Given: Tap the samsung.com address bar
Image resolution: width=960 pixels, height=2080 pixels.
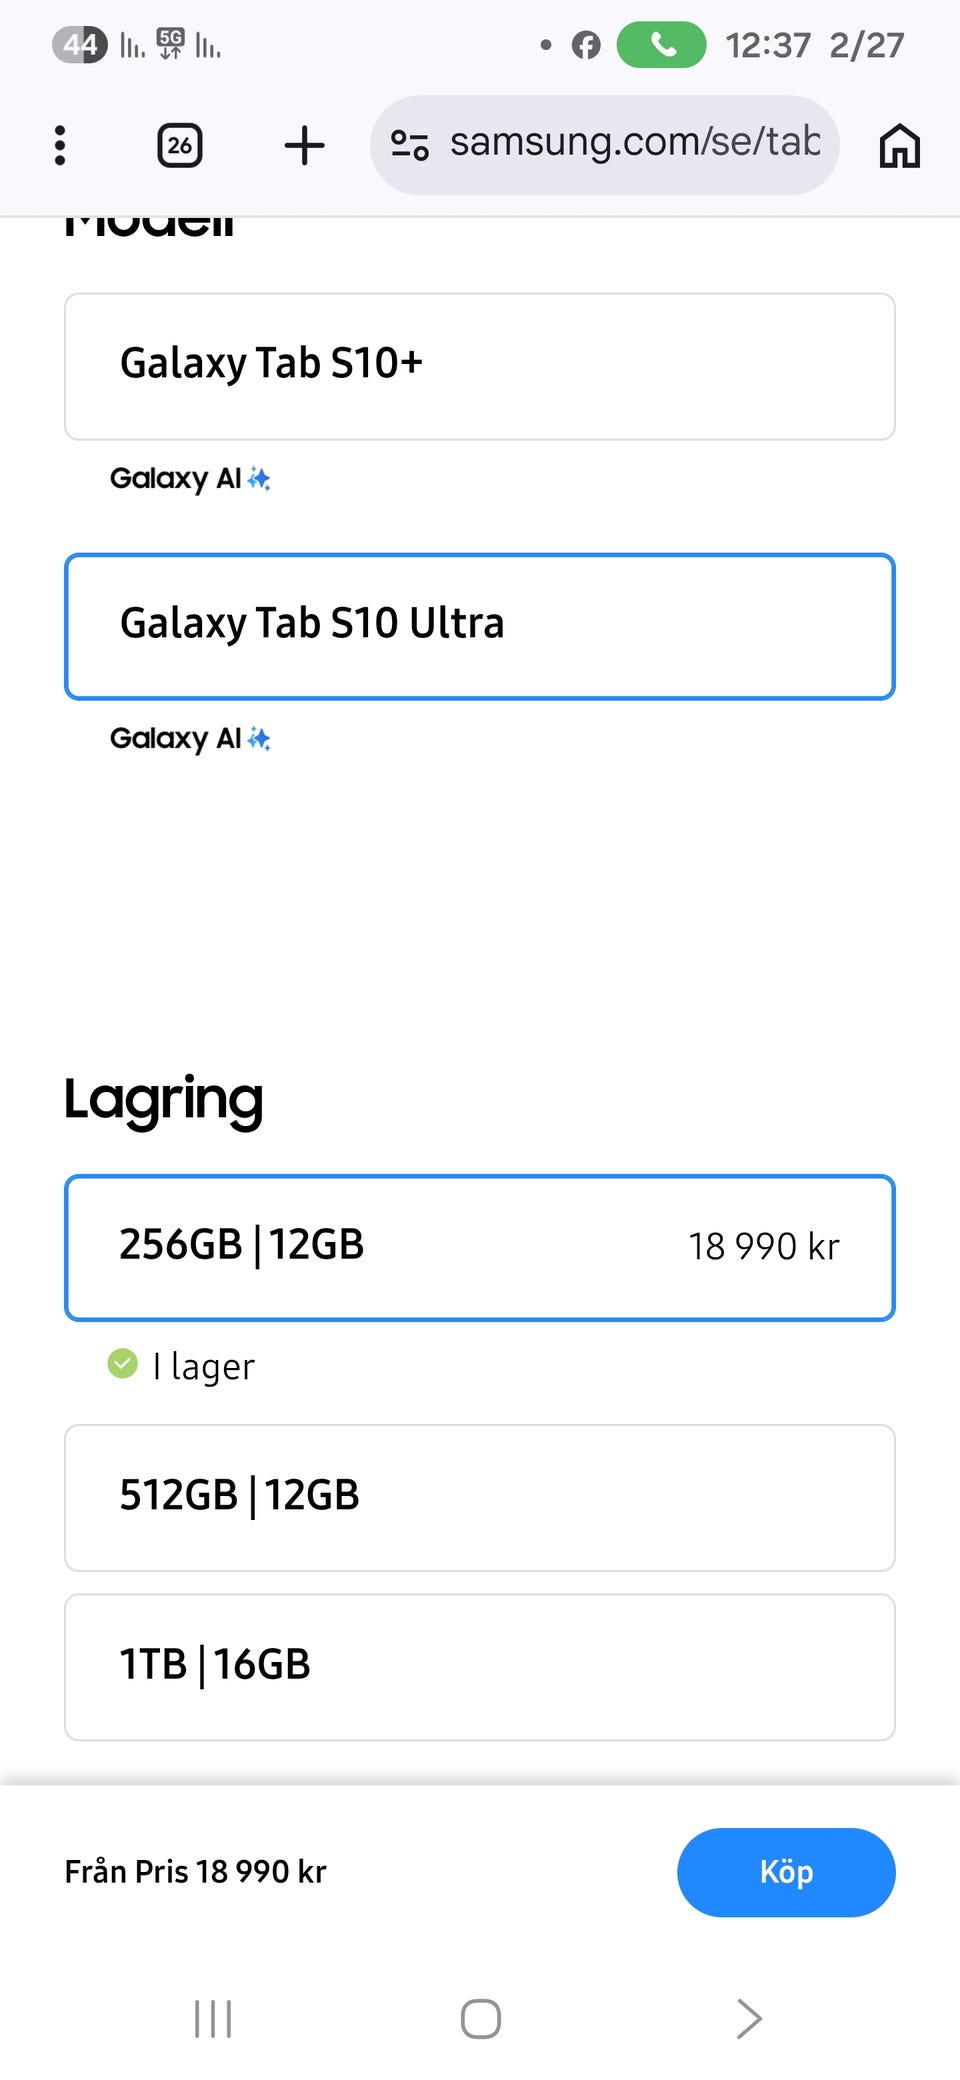Looking at the screenshot, I should (634, 144).
